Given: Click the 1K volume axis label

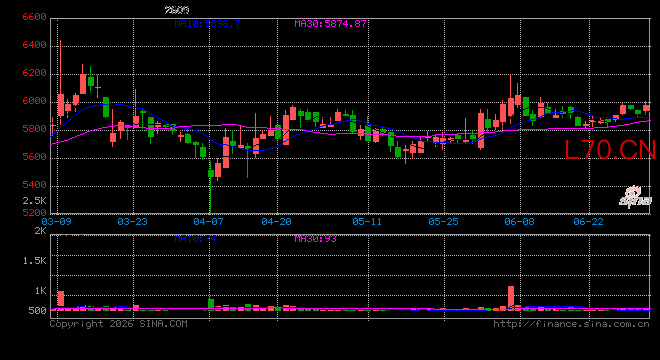Looking at the screenshot, I should pos(40,291).
